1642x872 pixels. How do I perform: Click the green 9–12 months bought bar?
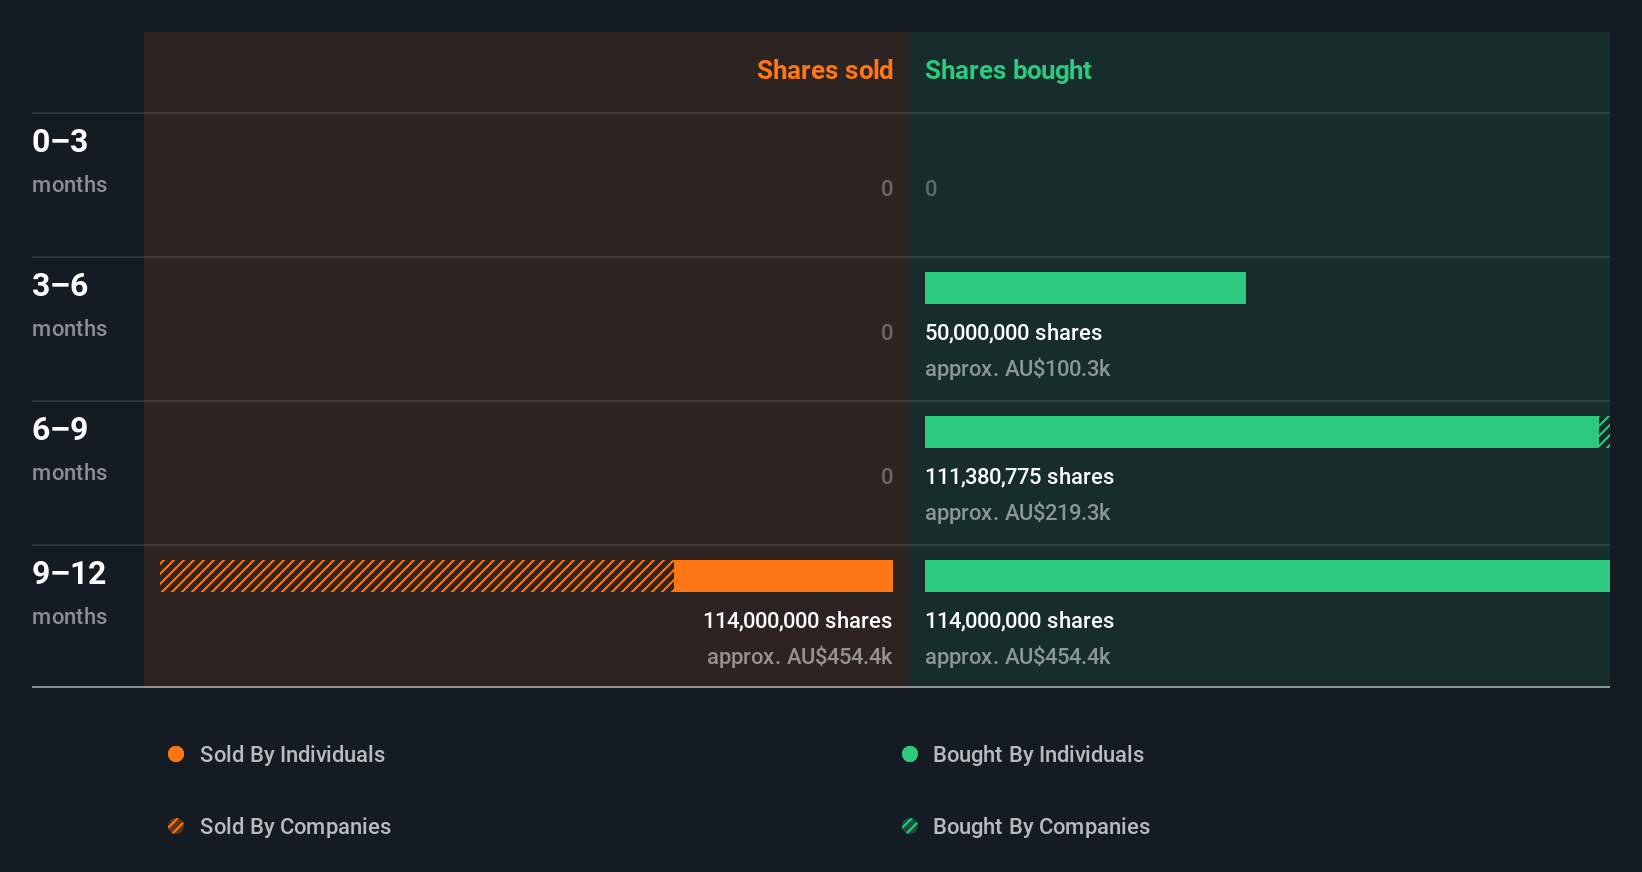[x=1267, y=576]
